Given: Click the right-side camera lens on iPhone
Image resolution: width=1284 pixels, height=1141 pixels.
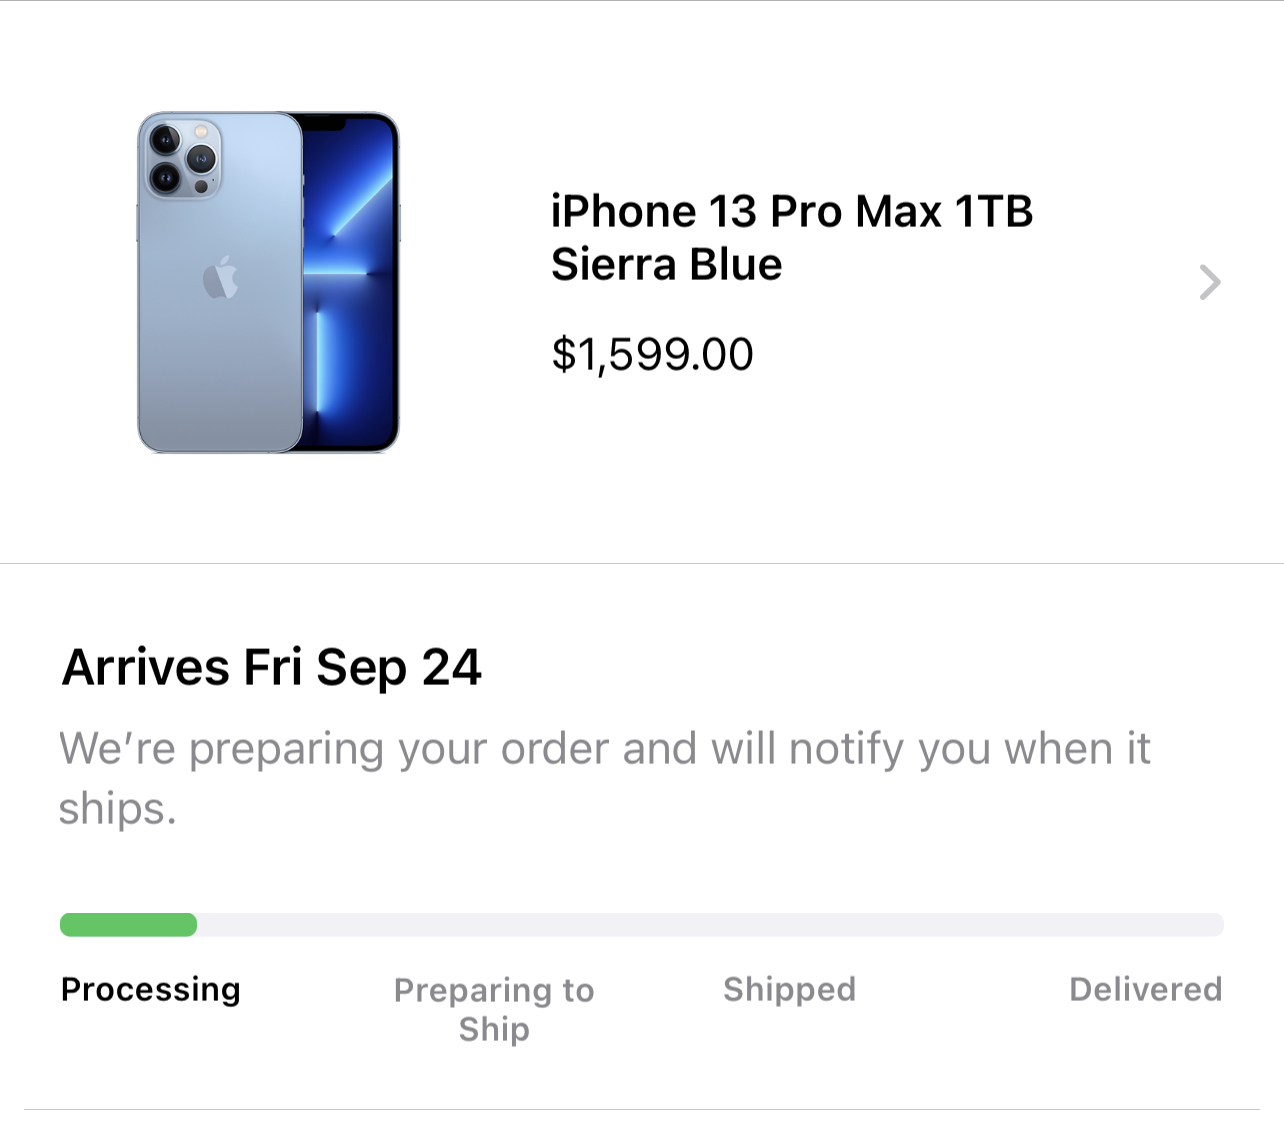Looking at the screenshot, I should click(201, 158).
